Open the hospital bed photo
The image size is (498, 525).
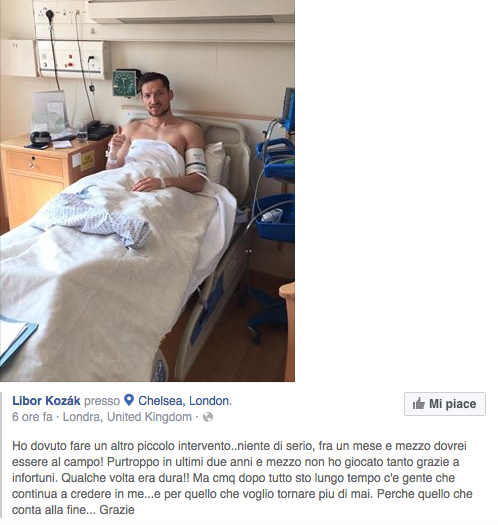pos(147,191)
